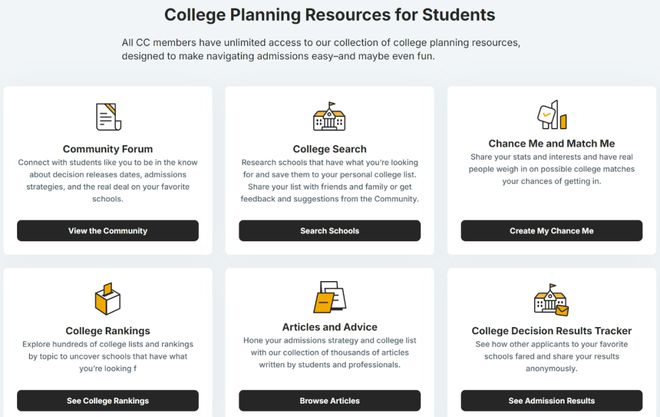Click the College Search school building icon
Screen dimensions: 660x417
coord(330,116)
